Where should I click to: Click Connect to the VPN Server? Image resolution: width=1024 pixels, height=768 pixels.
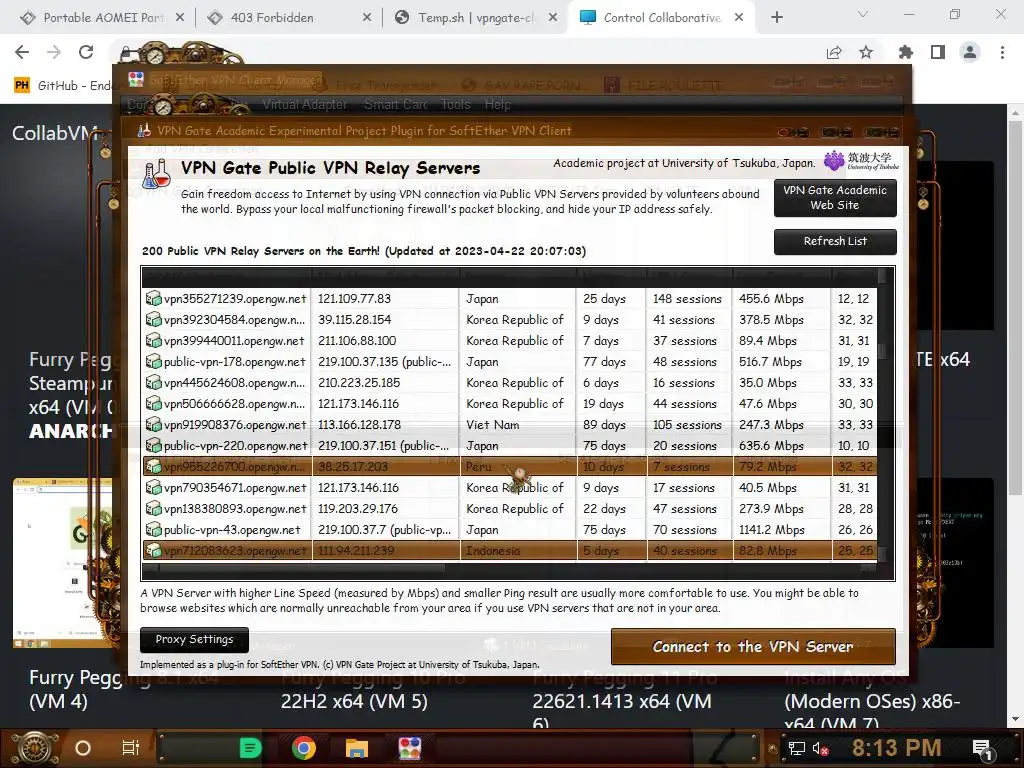tap(753, 647)
